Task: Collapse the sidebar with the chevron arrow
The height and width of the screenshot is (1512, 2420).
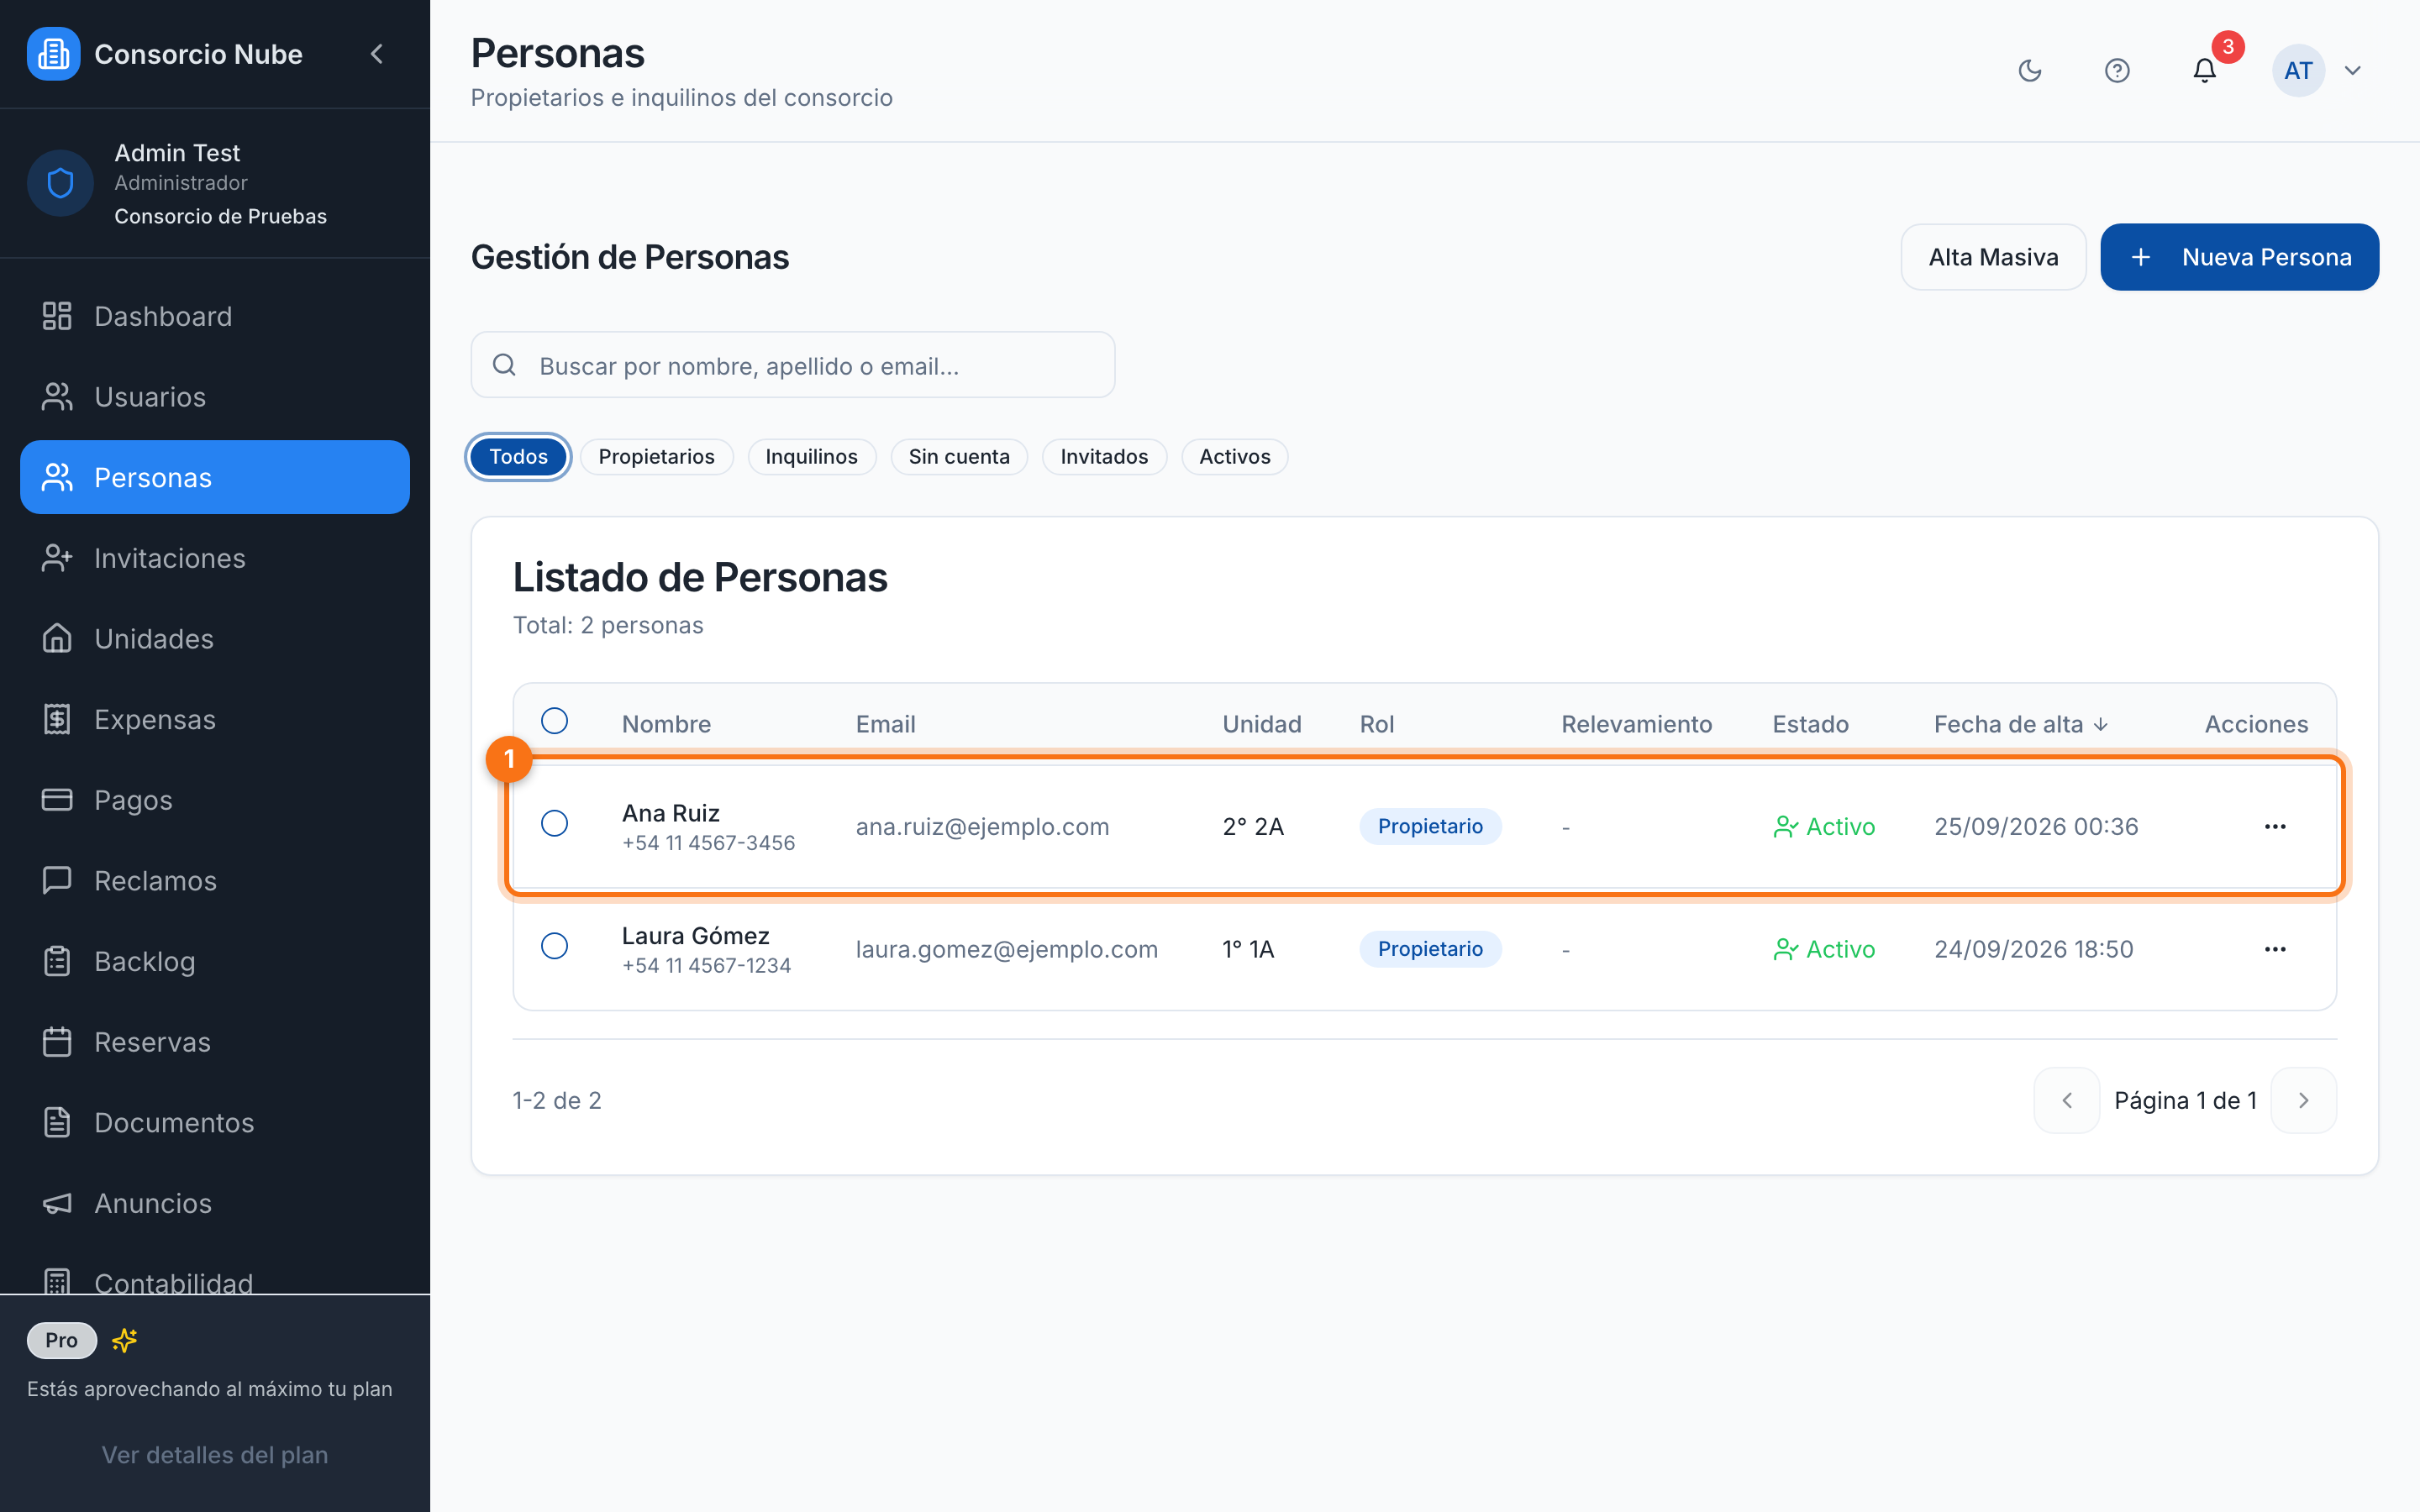Action: (377, 54)
